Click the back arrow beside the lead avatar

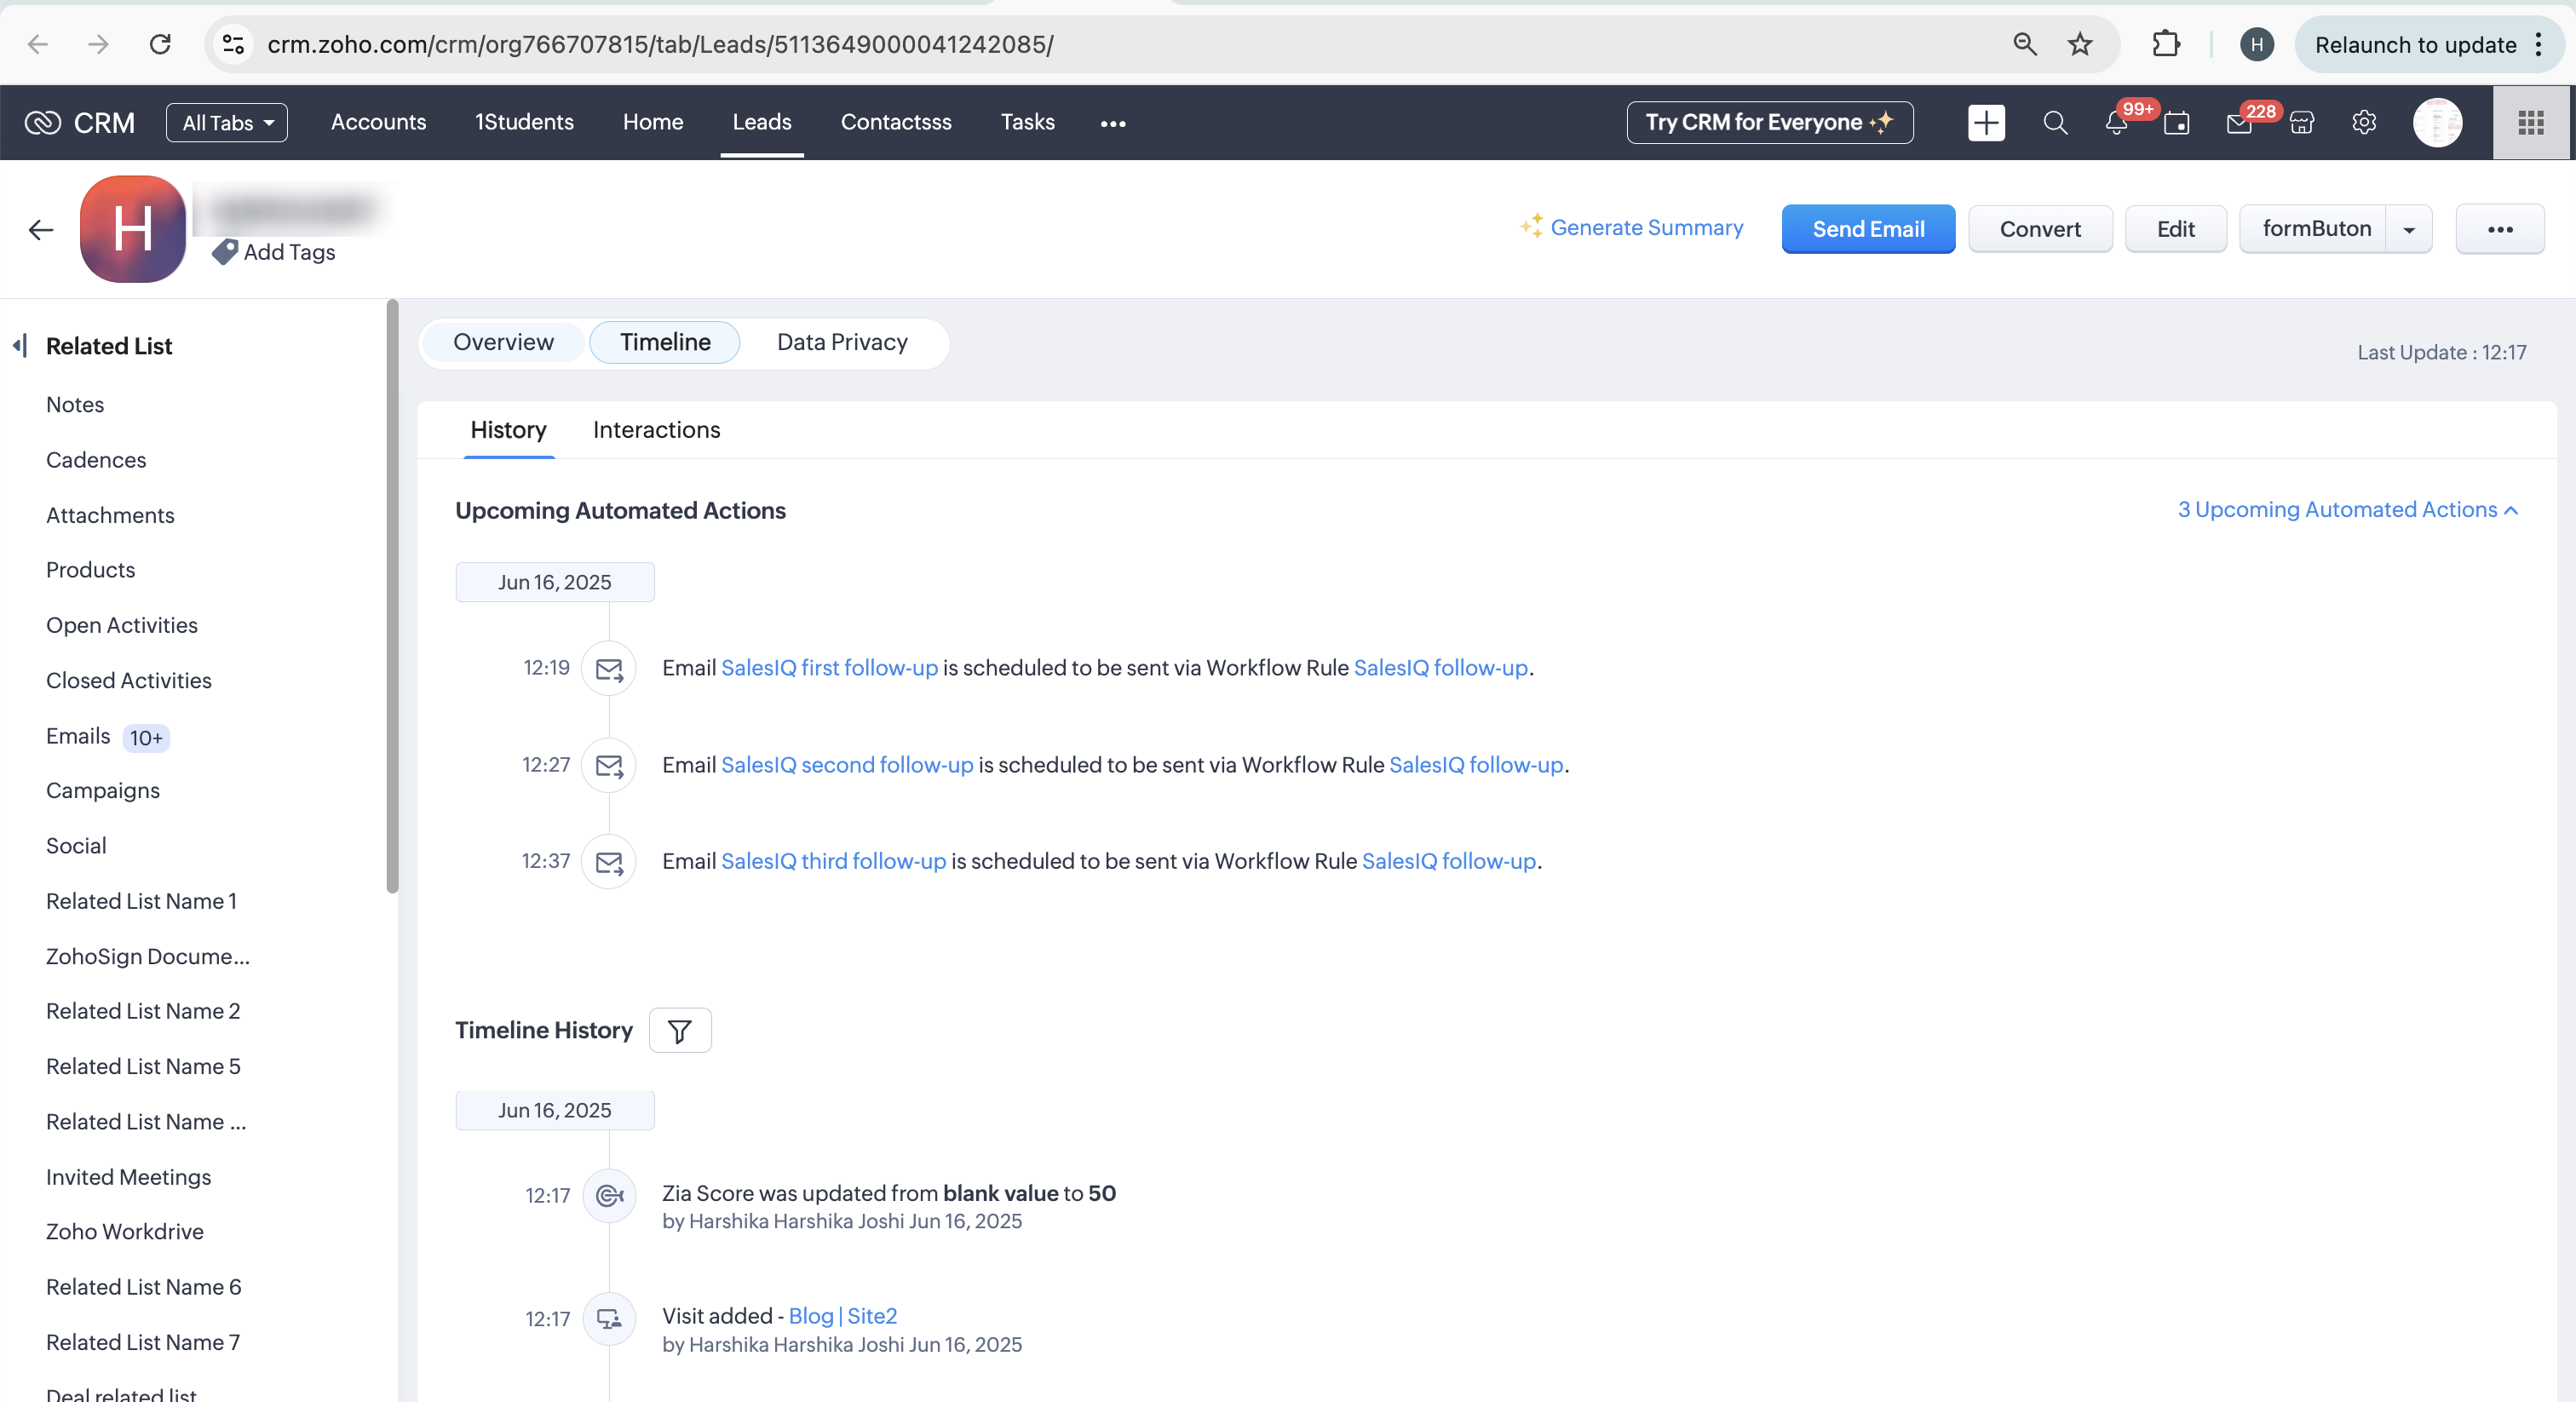coord(41,230)
